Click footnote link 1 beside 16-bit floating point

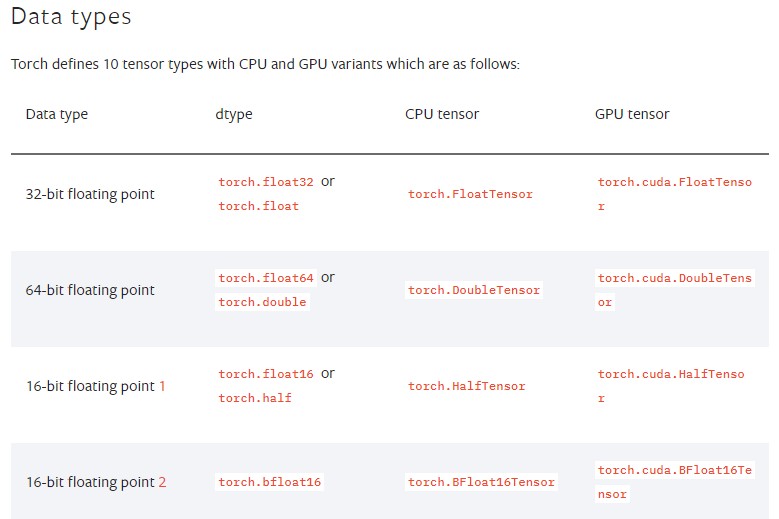pyautogui.click(x=162, y=386)
